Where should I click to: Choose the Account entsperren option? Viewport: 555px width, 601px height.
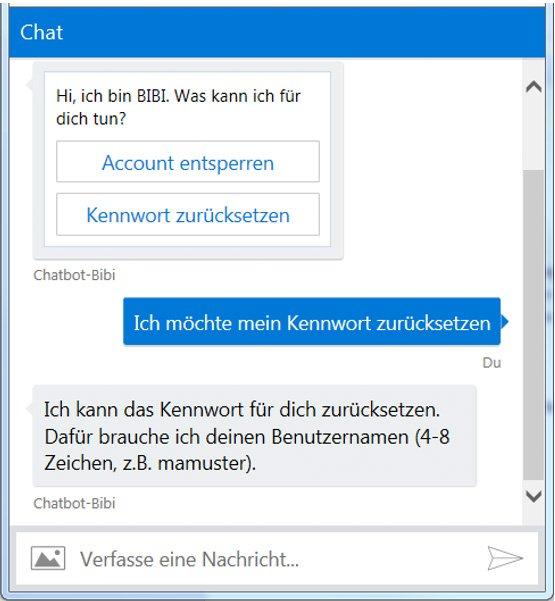tap(188, 161)
